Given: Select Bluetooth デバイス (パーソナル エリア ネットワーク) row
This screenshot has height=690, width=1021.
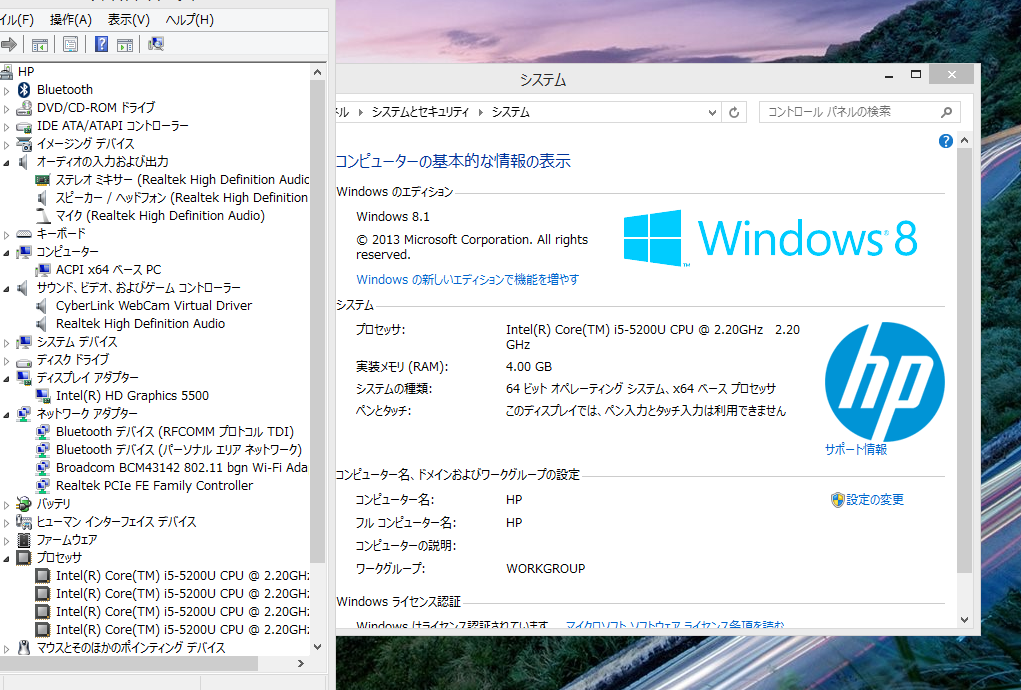Looking at the screenshot, I should tap(178, 450).
